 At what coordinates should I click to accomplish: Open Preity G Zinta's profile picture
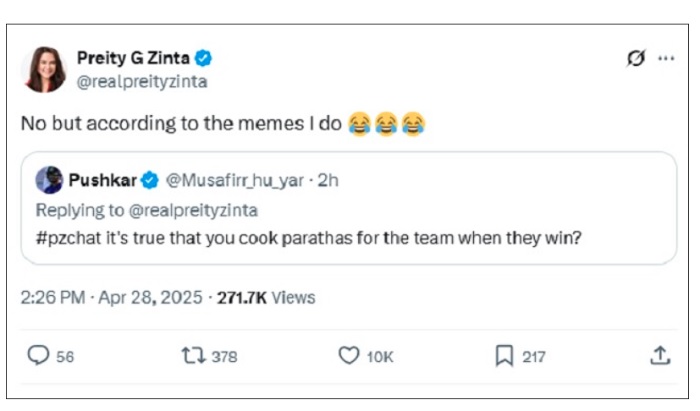pyautogui.click(x=44, y=69)
